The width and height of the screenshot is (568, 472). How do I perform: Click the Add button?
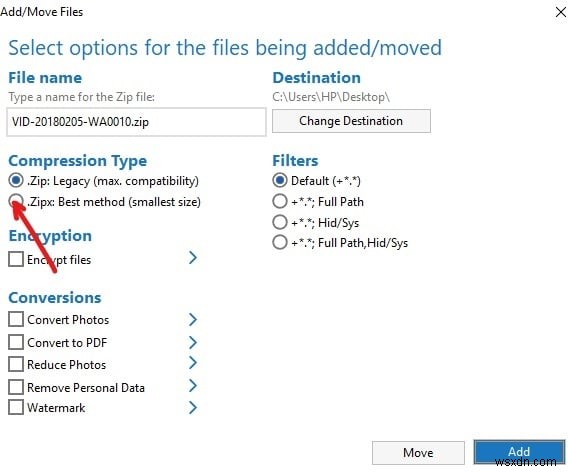[x=519, y=452]
